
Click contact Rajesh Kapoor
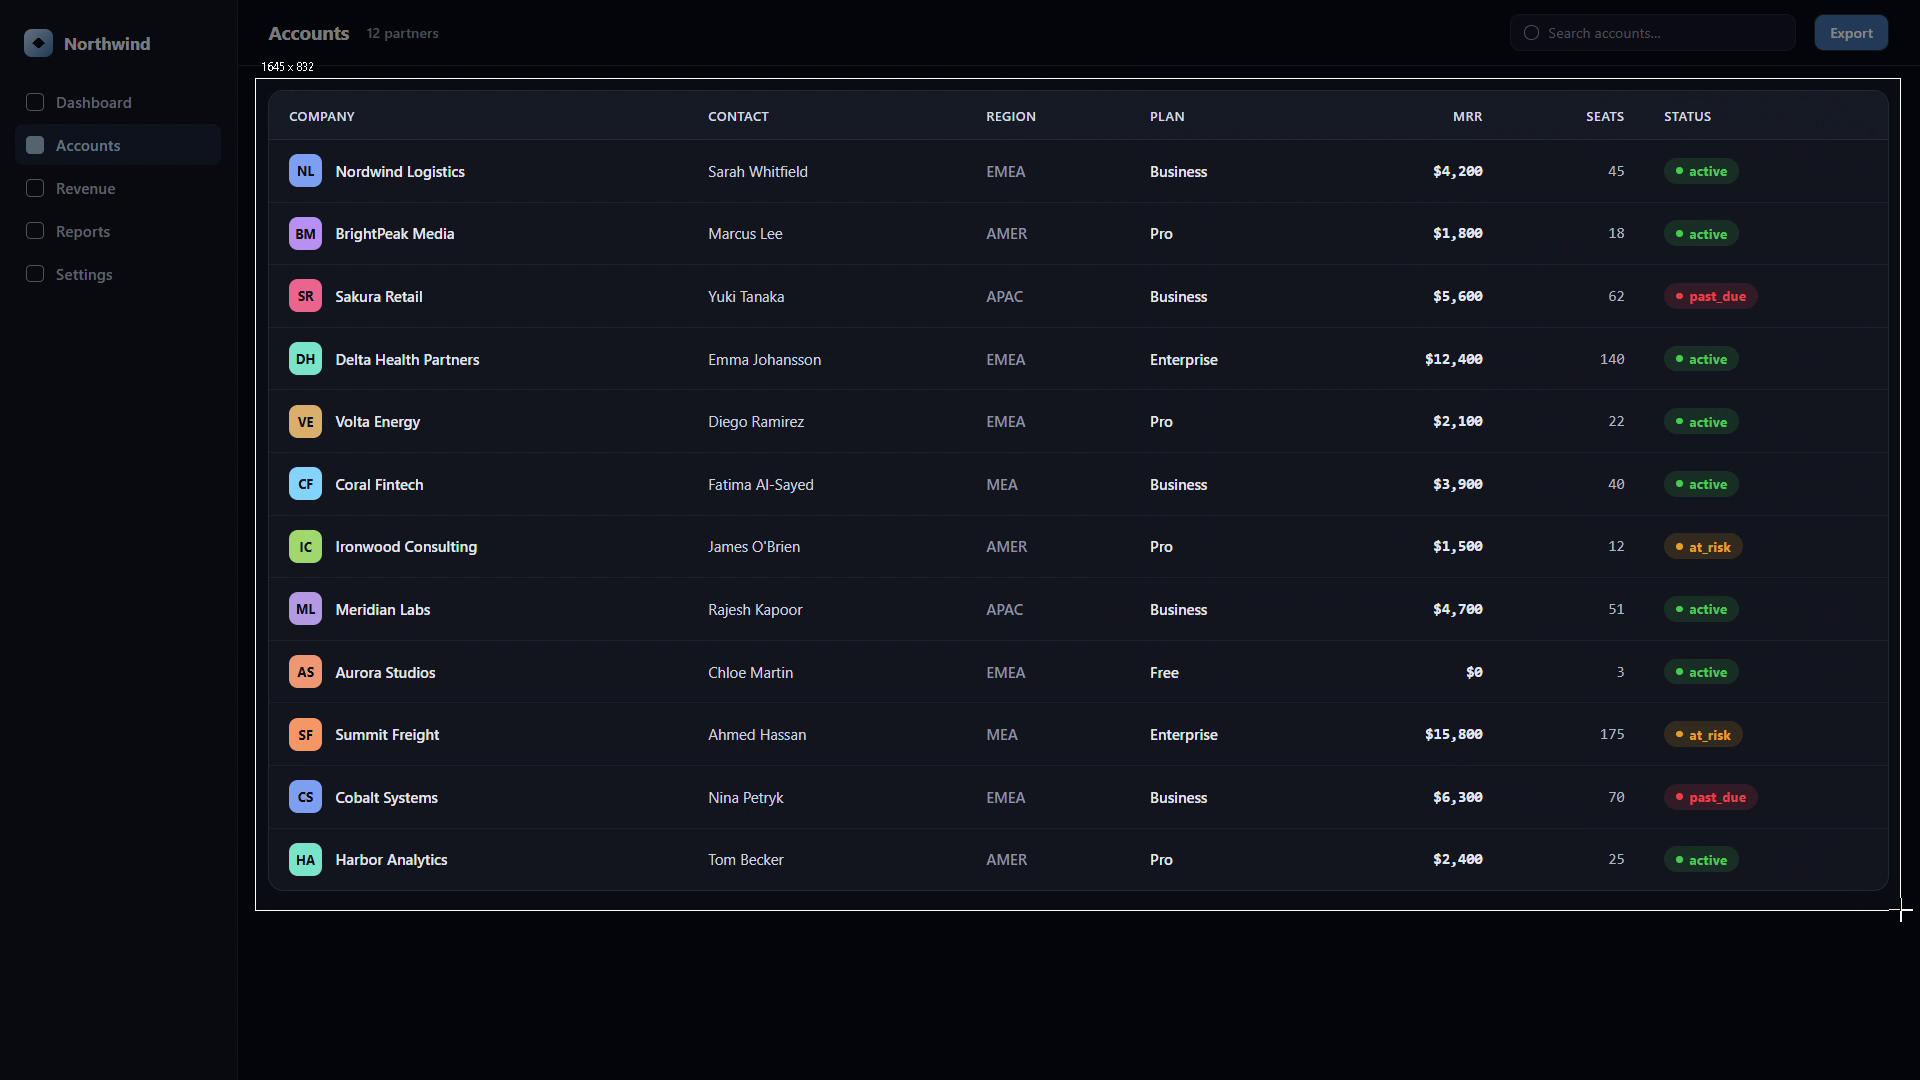coord(755,610)
